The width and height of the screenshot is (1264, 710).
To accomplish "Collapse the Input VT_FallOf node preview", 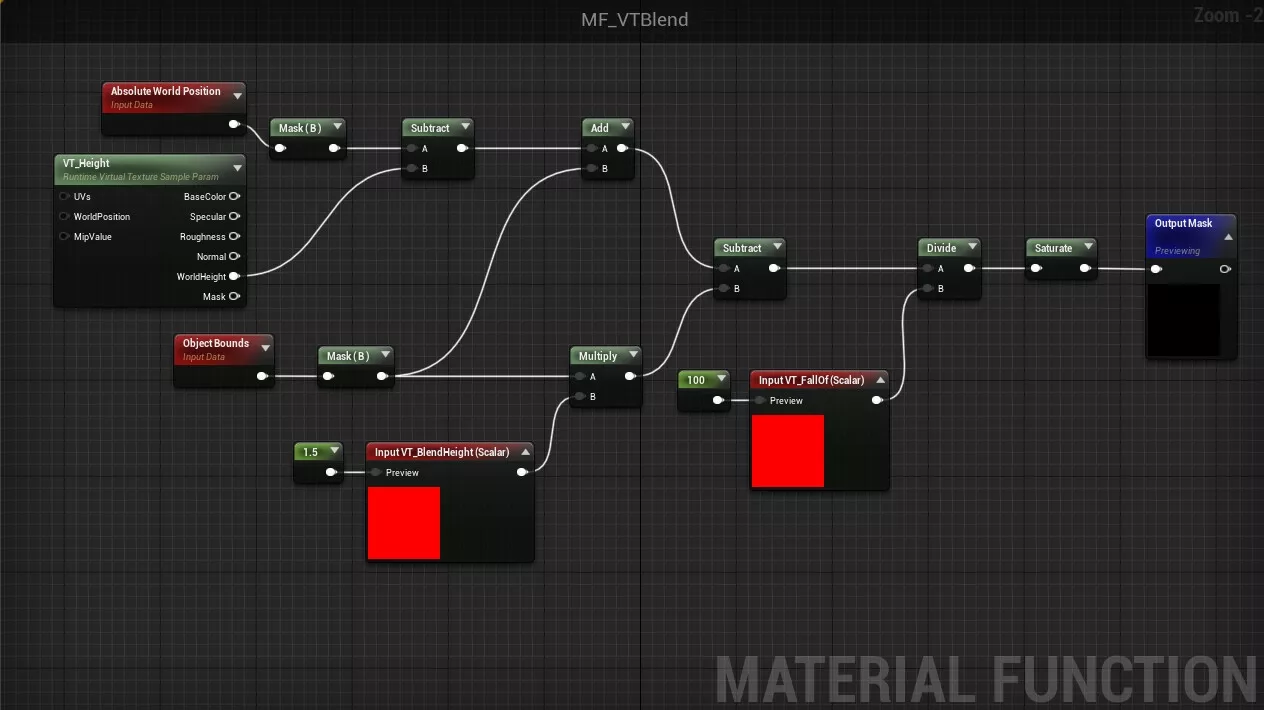I will pos(879,380).
